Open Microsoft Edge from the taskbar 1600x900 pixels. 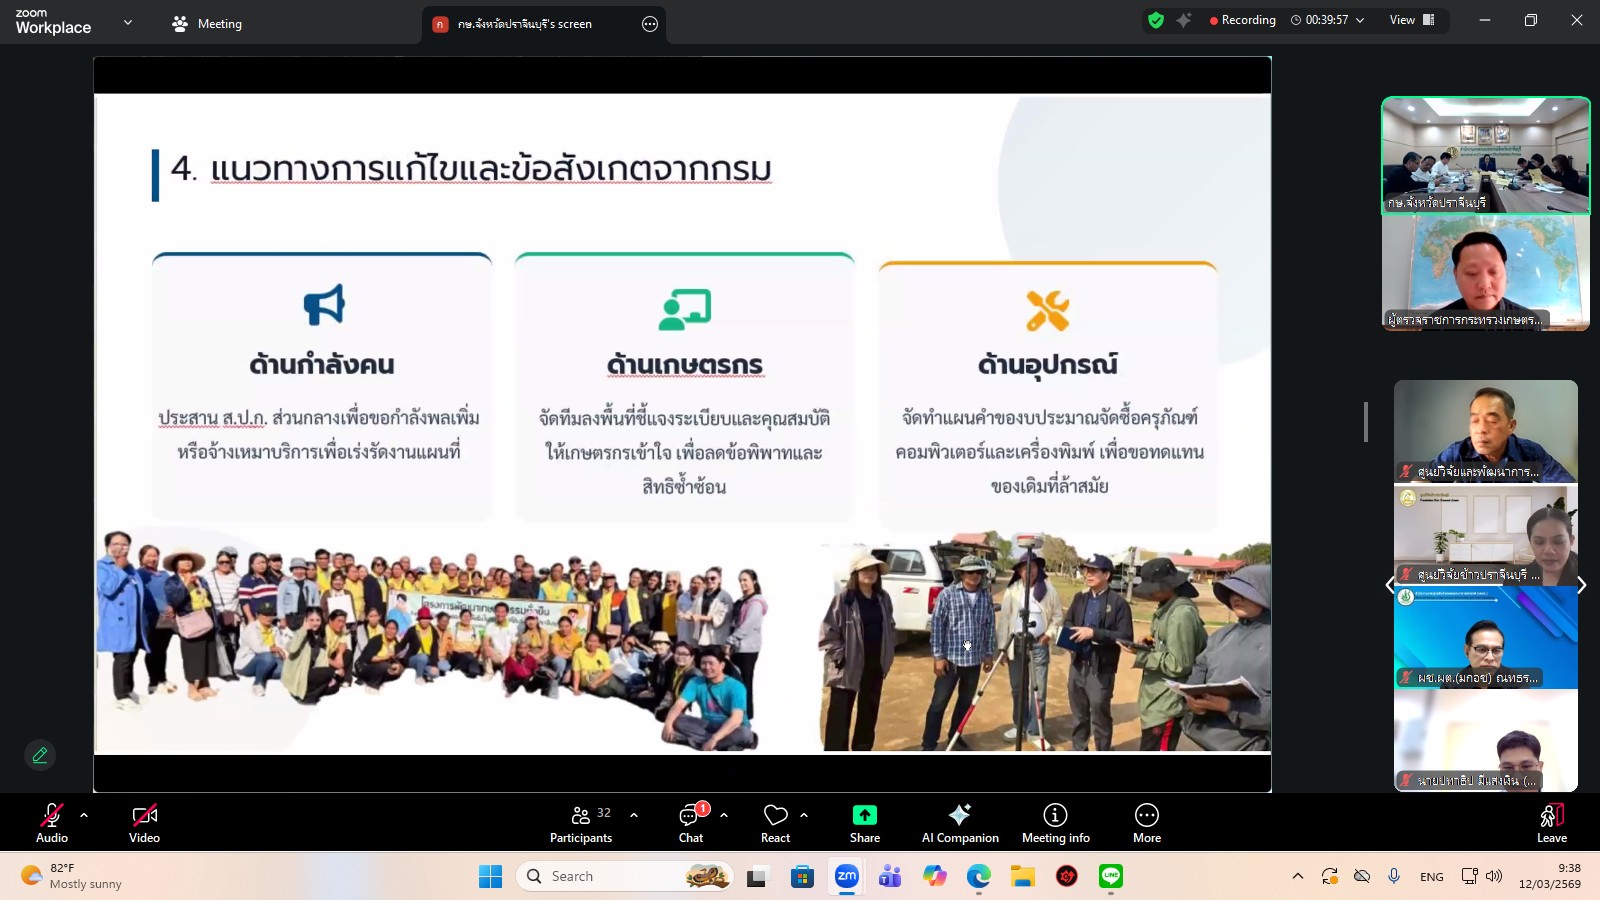point(978,876)
